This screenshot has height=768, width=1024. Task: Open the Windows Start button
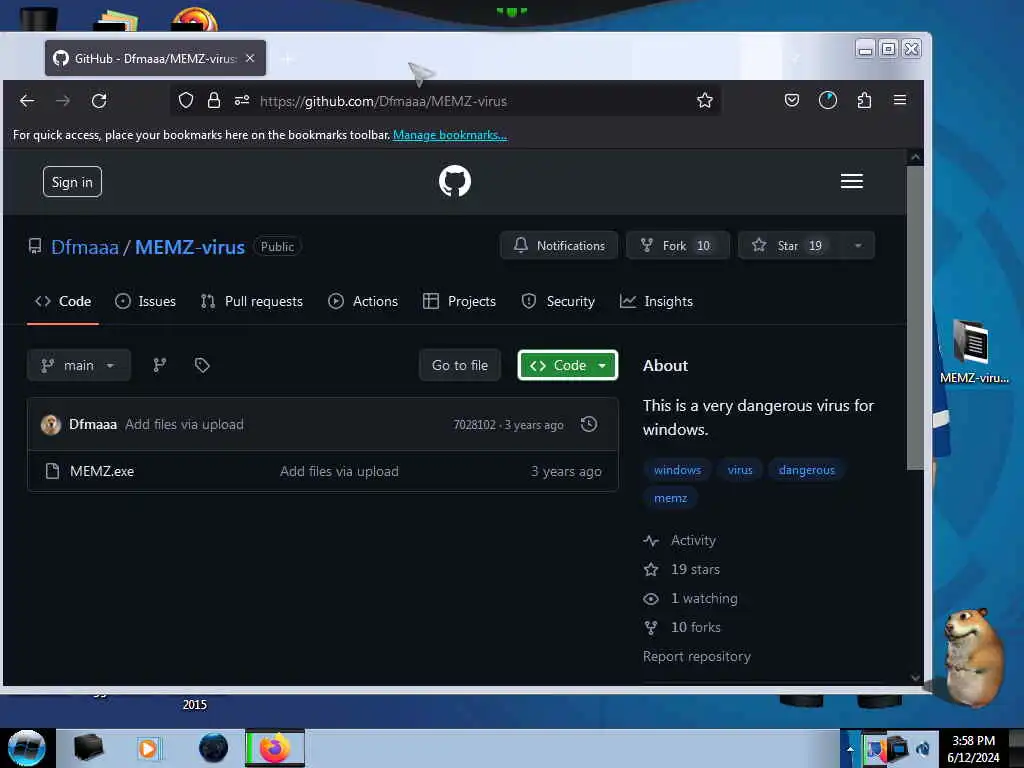(x=26, y=748)
